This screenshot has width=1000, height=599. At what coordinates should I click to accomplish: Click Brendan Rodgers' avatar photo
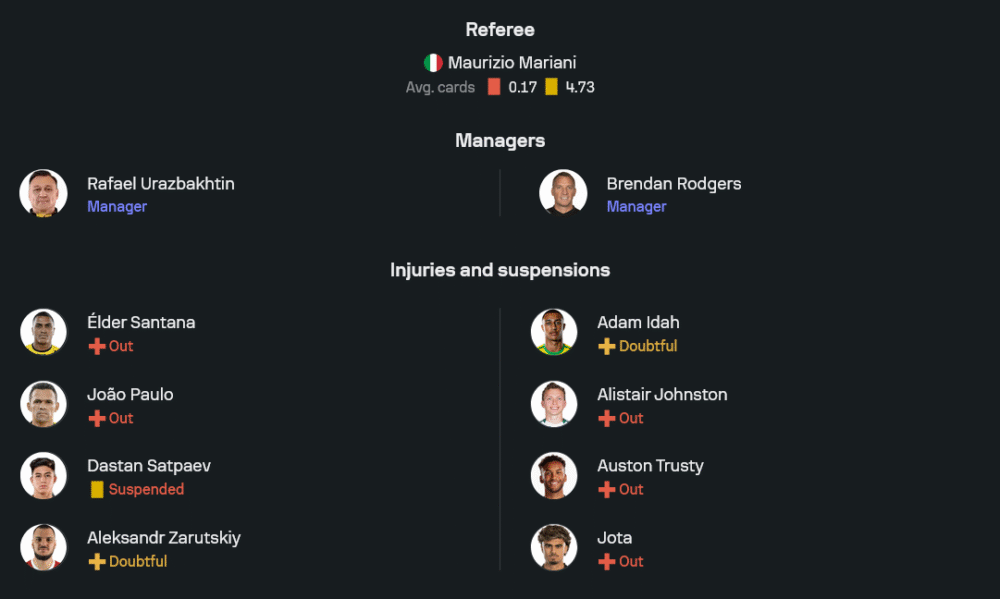[563, 193]
